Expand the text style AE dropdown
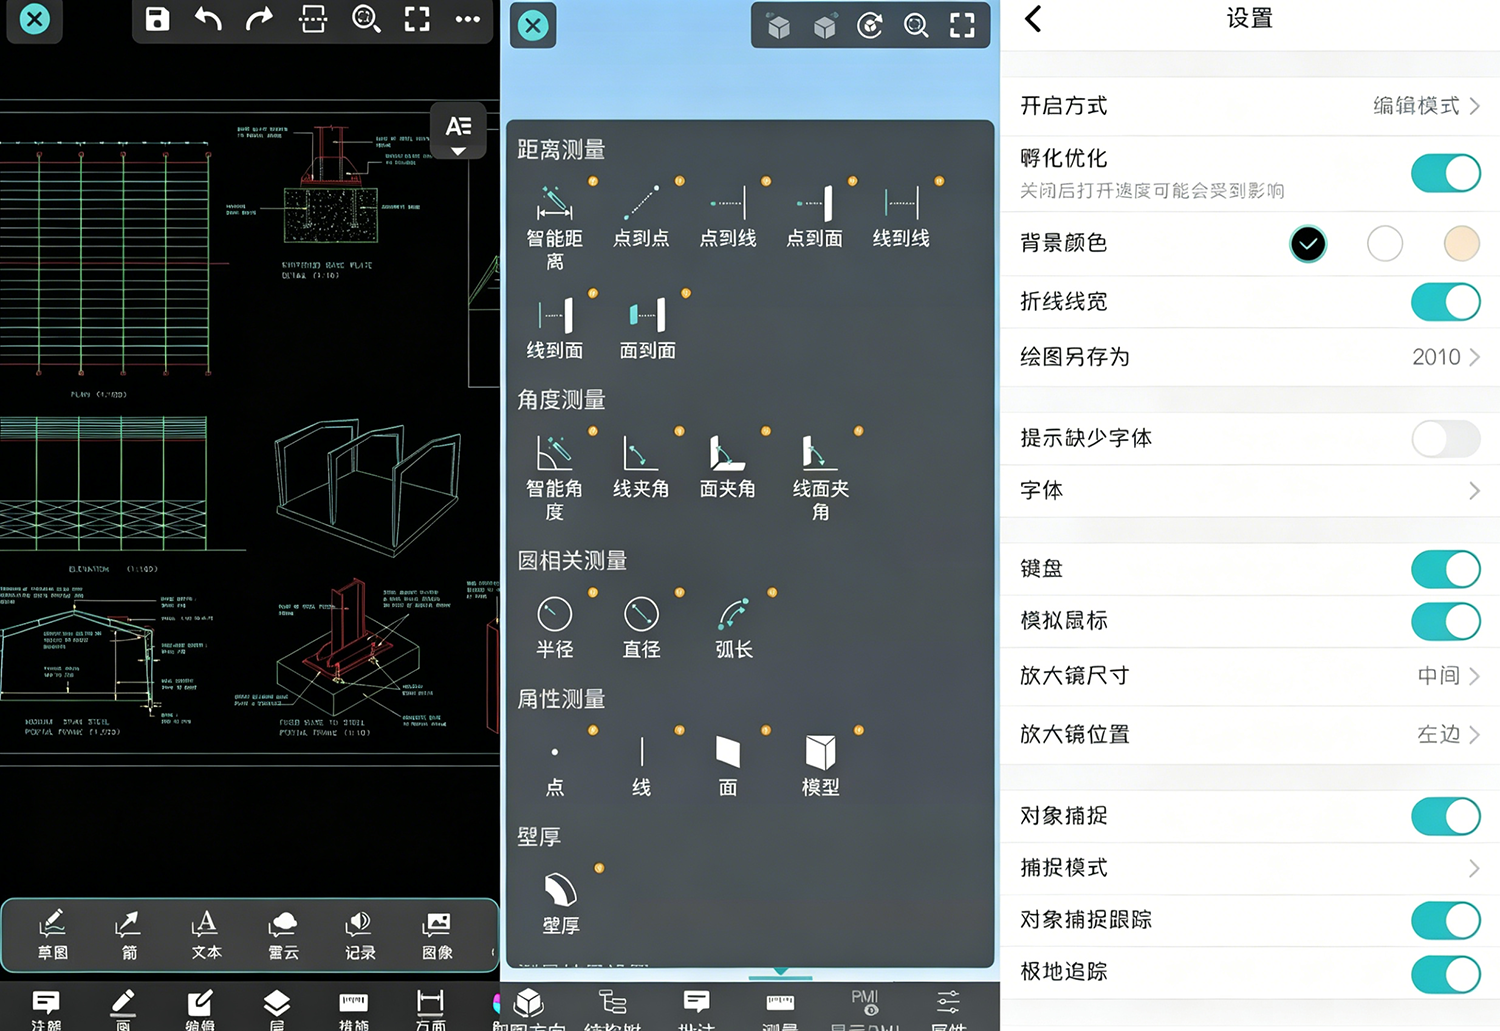 click(x=458, y=132)
